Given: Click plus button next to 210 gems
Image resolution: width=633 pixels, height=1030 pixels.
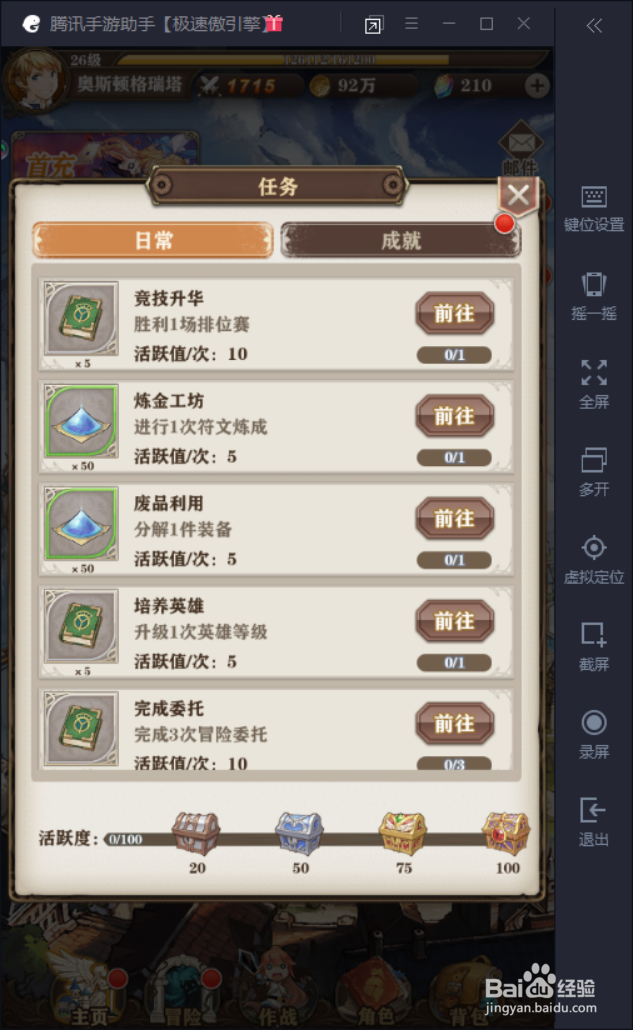Looking at the screenshot, I should point(537,86).
